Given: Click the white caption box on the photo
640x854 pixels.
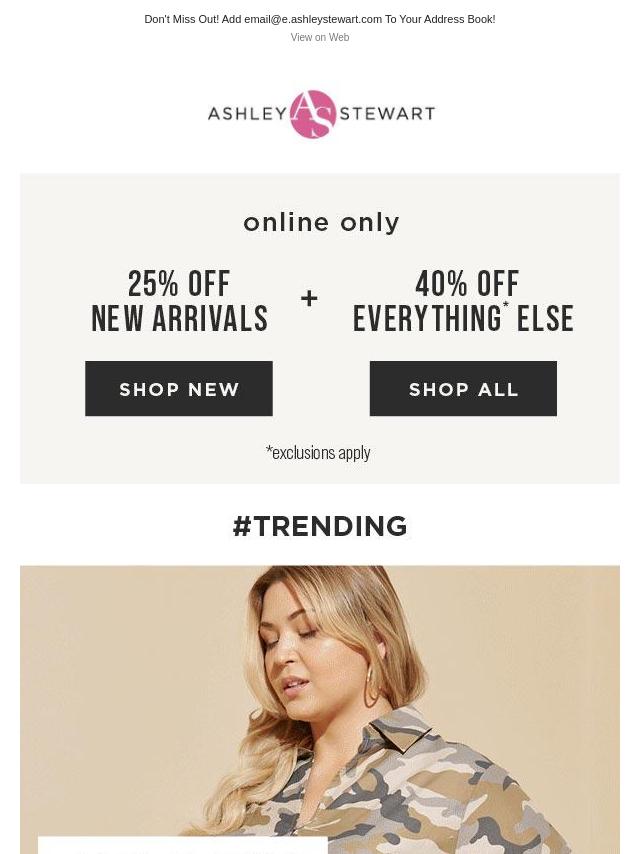Looking at the screenshot, I should pos(182,845).
